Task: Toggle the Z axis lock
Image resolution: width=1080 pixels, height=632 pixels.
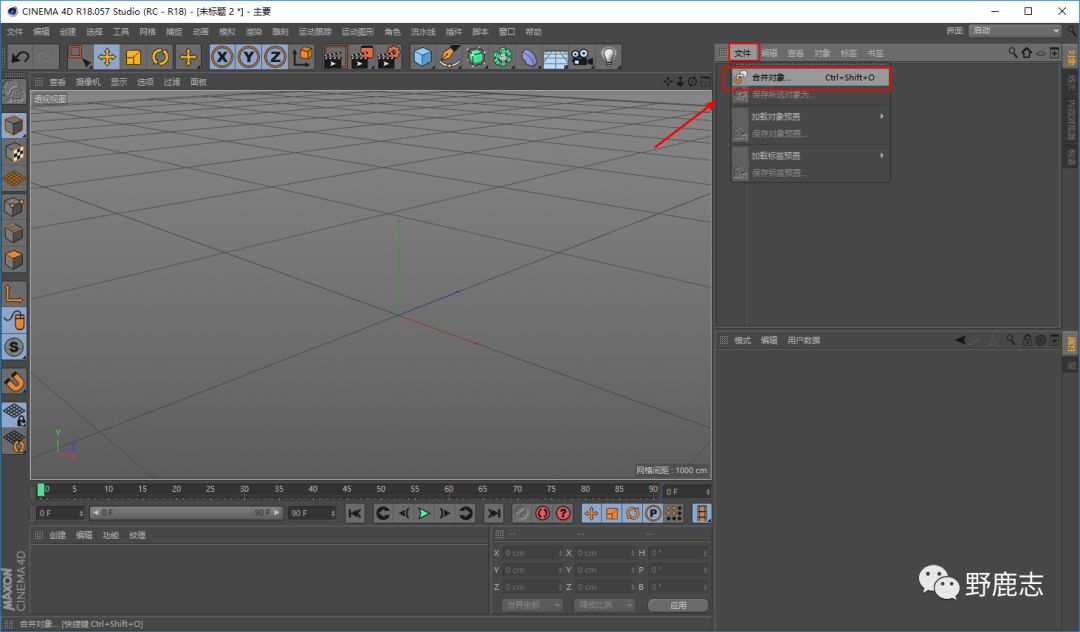Action: pyautogui.click(x=276, y=56)
